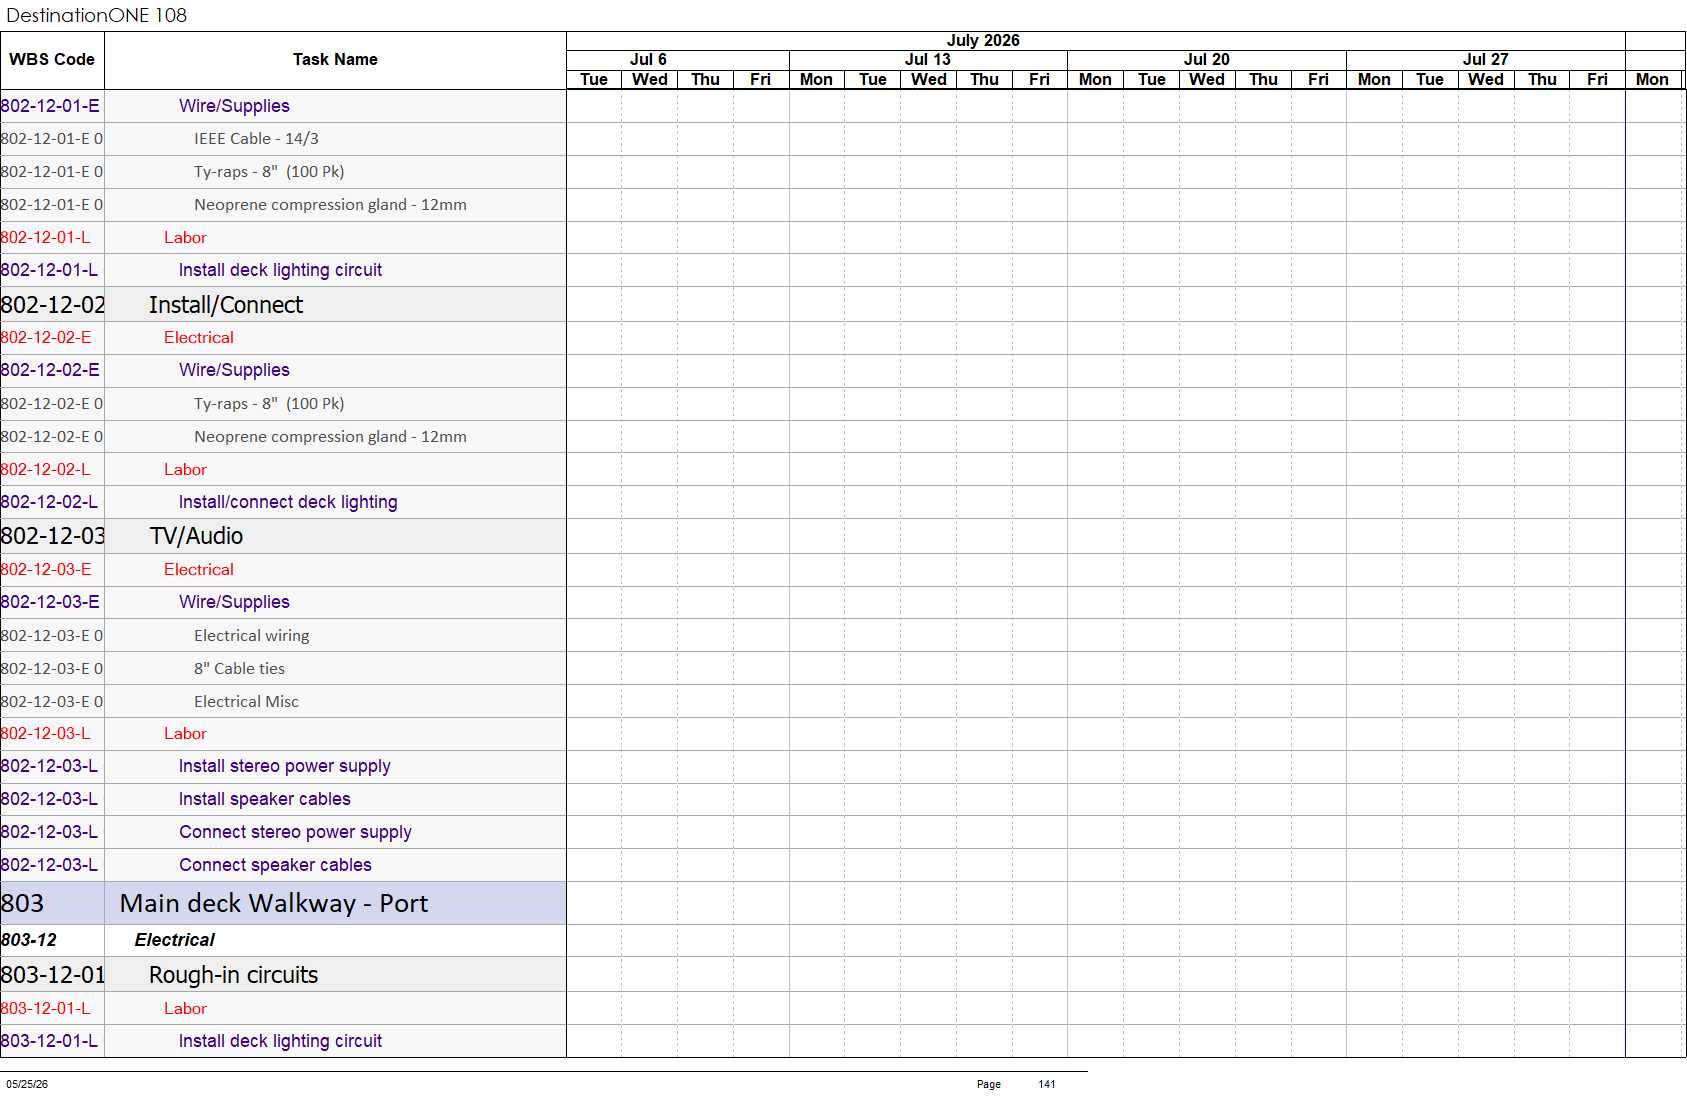Click the Jul 6 week header
Screen dimensions: 1687x1097
(648, 60)
